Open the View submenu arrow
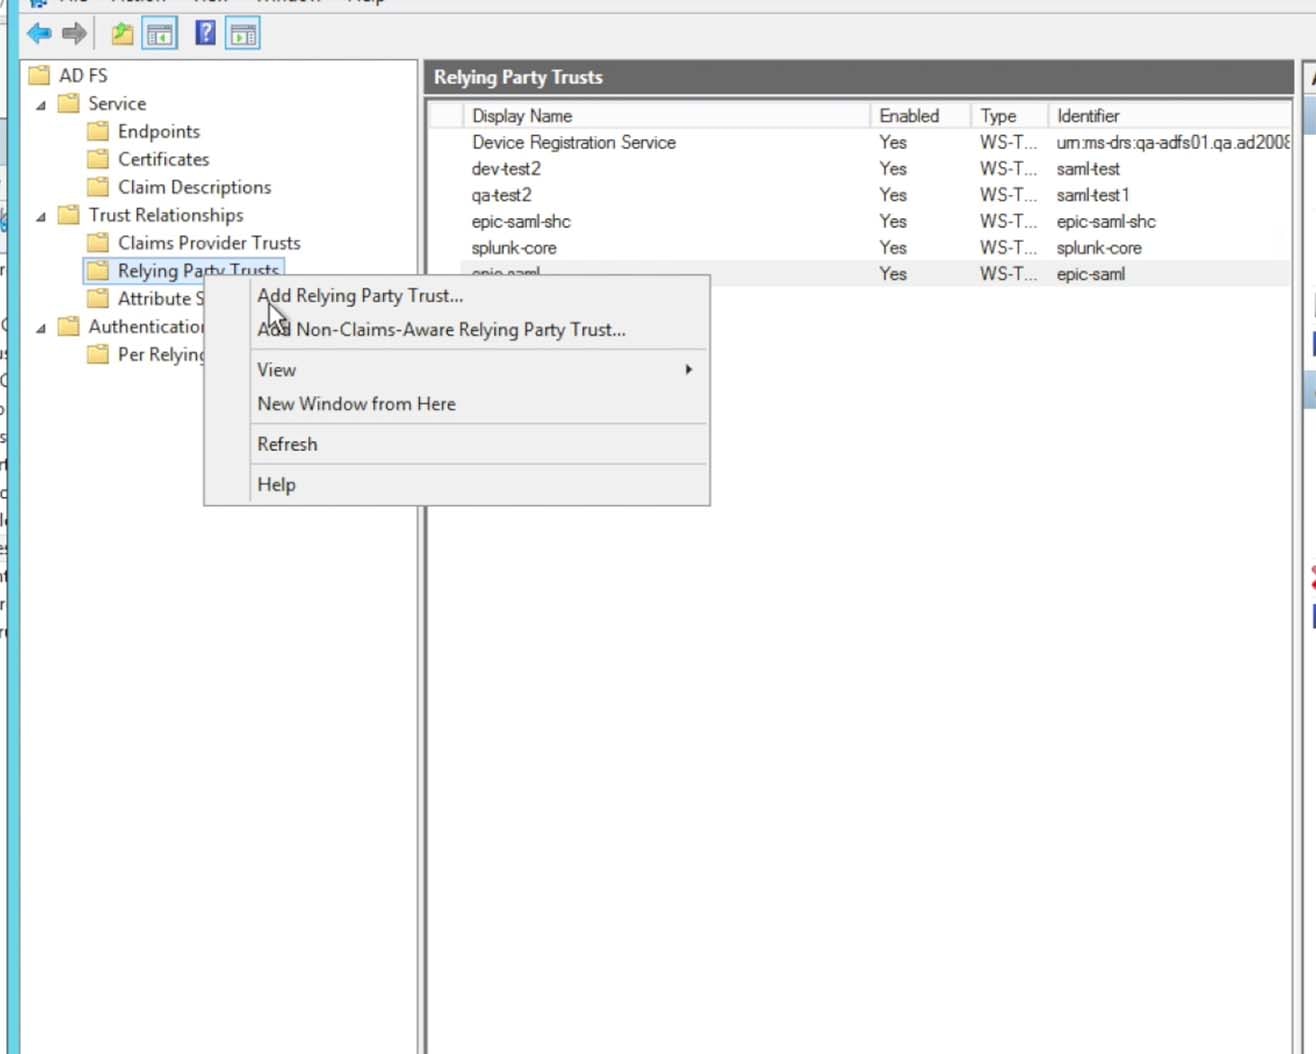This screenshot has width=1316, height=1054. [x=688, y=370]
